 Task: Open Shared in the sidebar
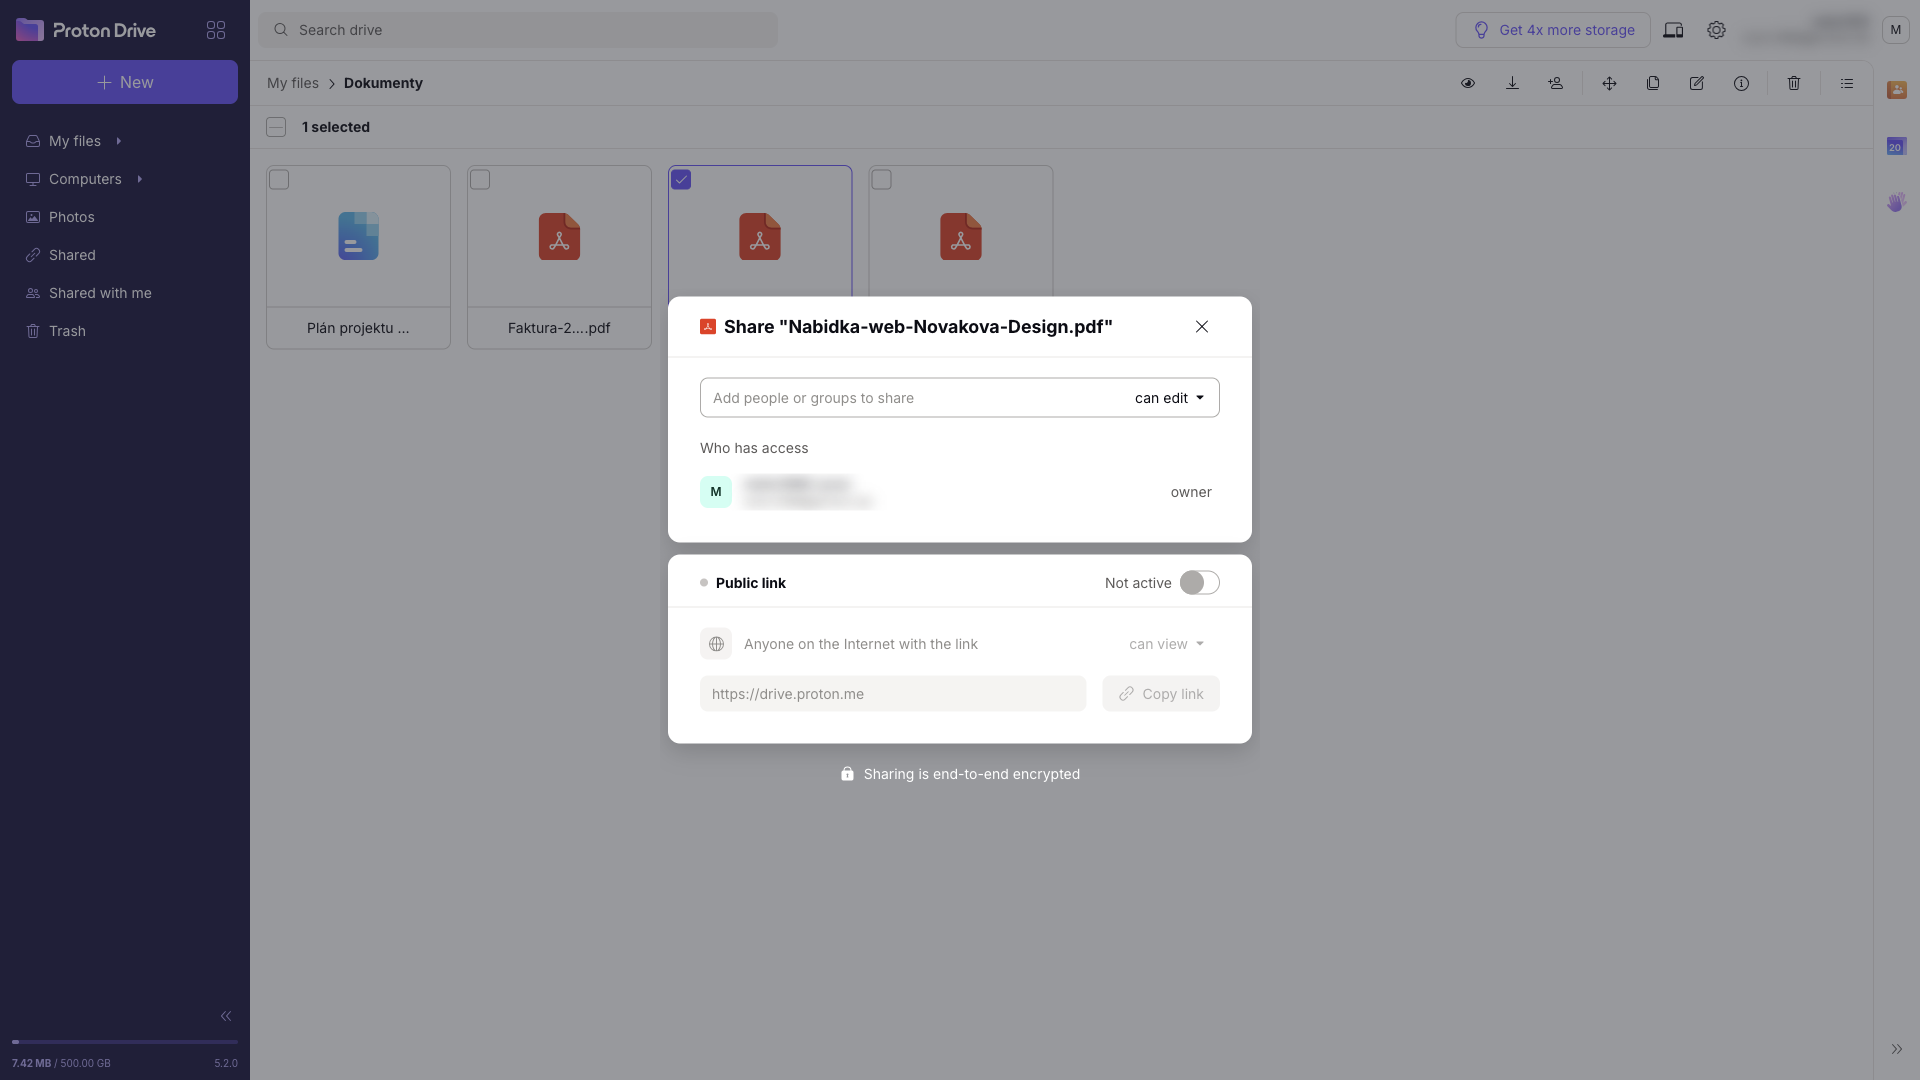pos(72,255)
